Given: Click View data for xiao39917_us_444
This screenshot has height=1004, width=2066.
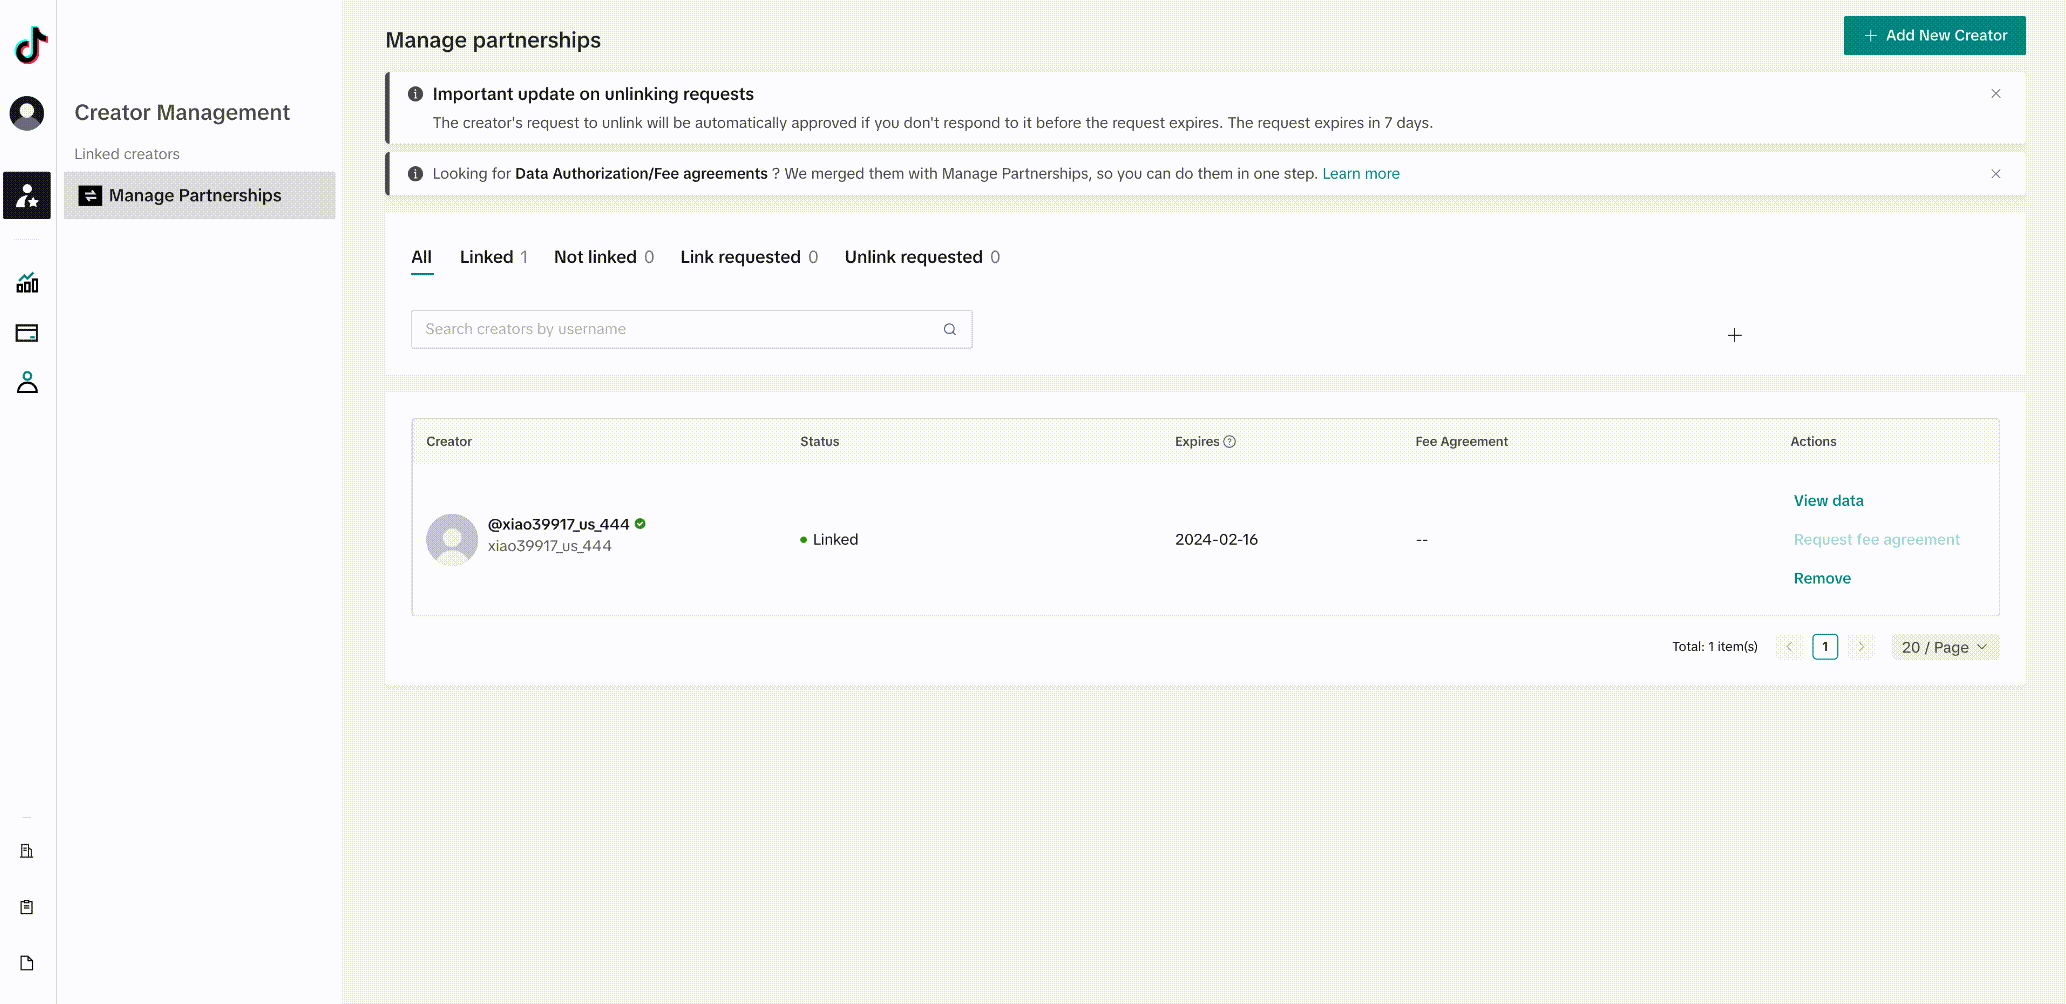Looking at the screenshot, I should click(x=1828, y=501).
